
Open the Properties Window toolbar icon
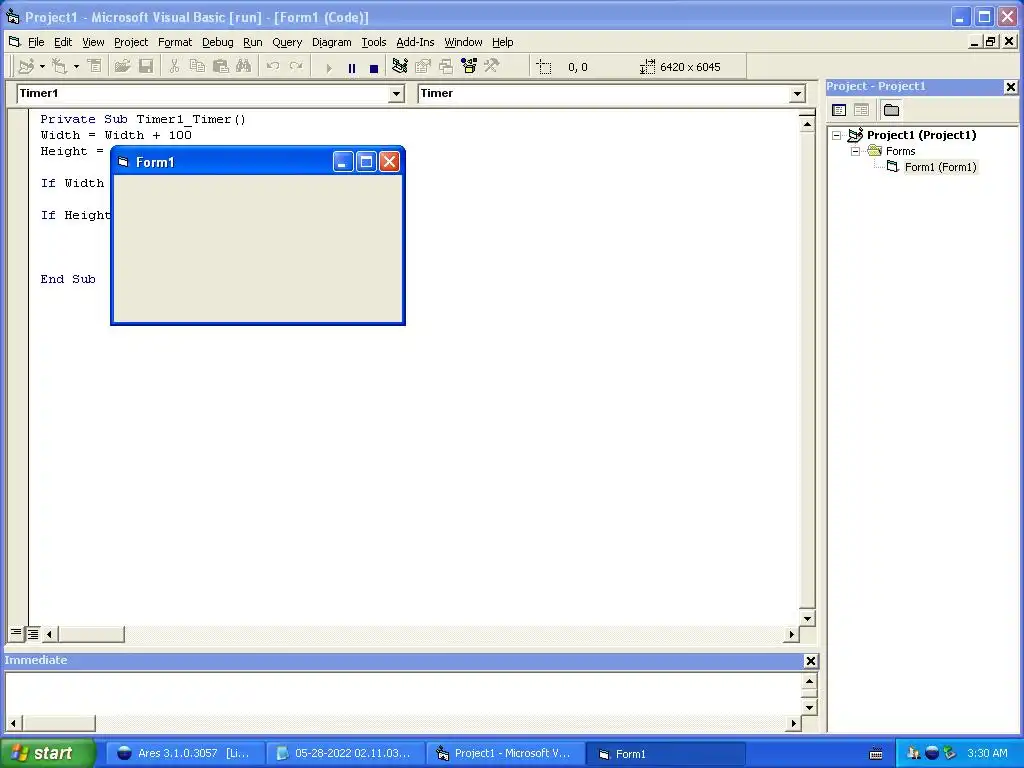[423, 66]
